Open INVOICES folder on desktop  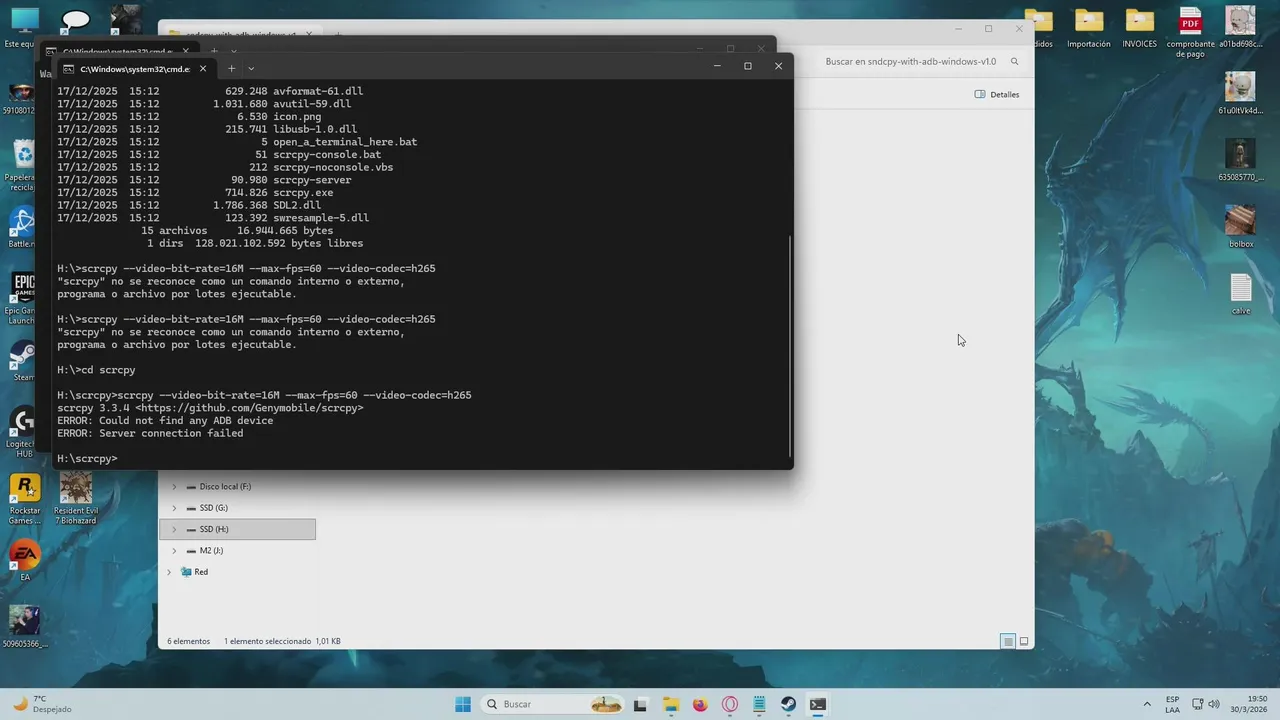1139,28
